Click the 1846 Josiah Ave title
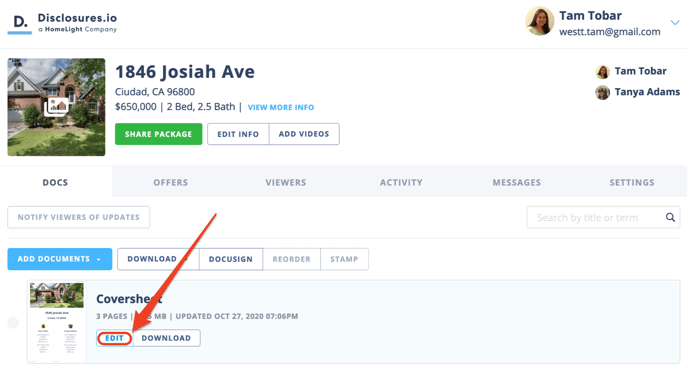The height and width of the screenshot is (375, 687). click(x=184, y=72)
